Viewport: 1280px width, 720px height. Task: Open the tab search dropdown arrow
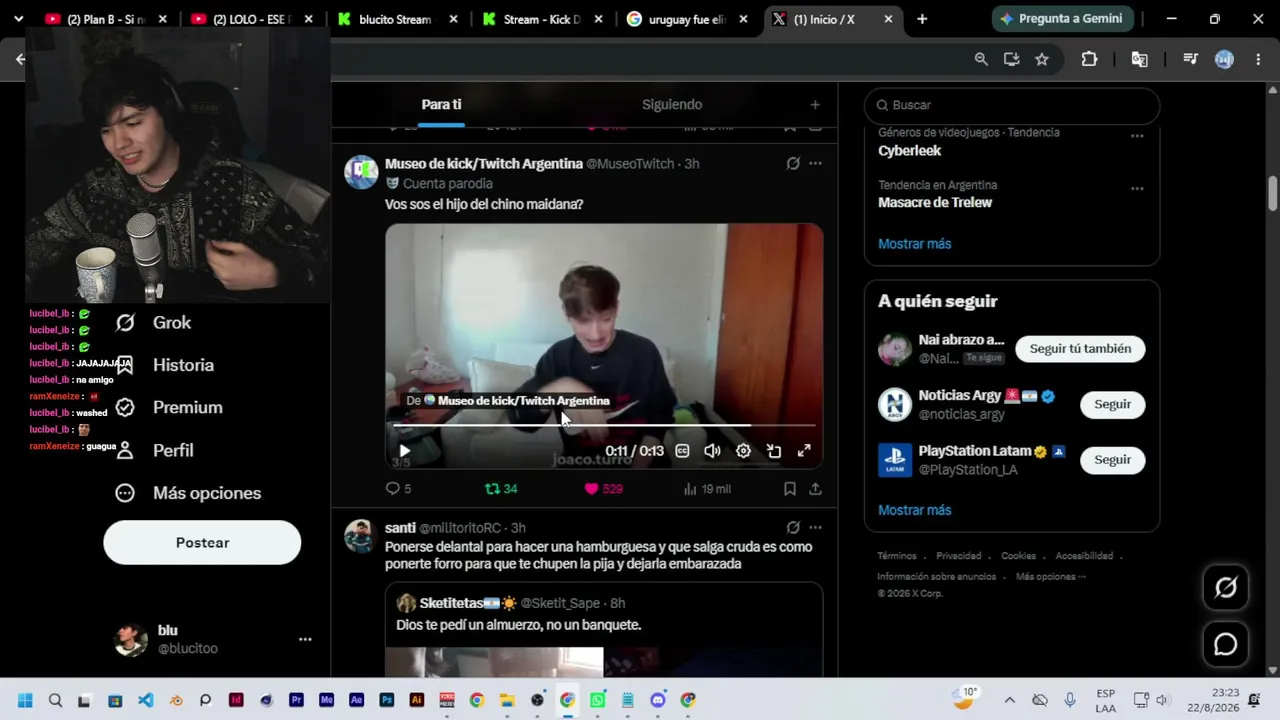(x=18, y=19)
